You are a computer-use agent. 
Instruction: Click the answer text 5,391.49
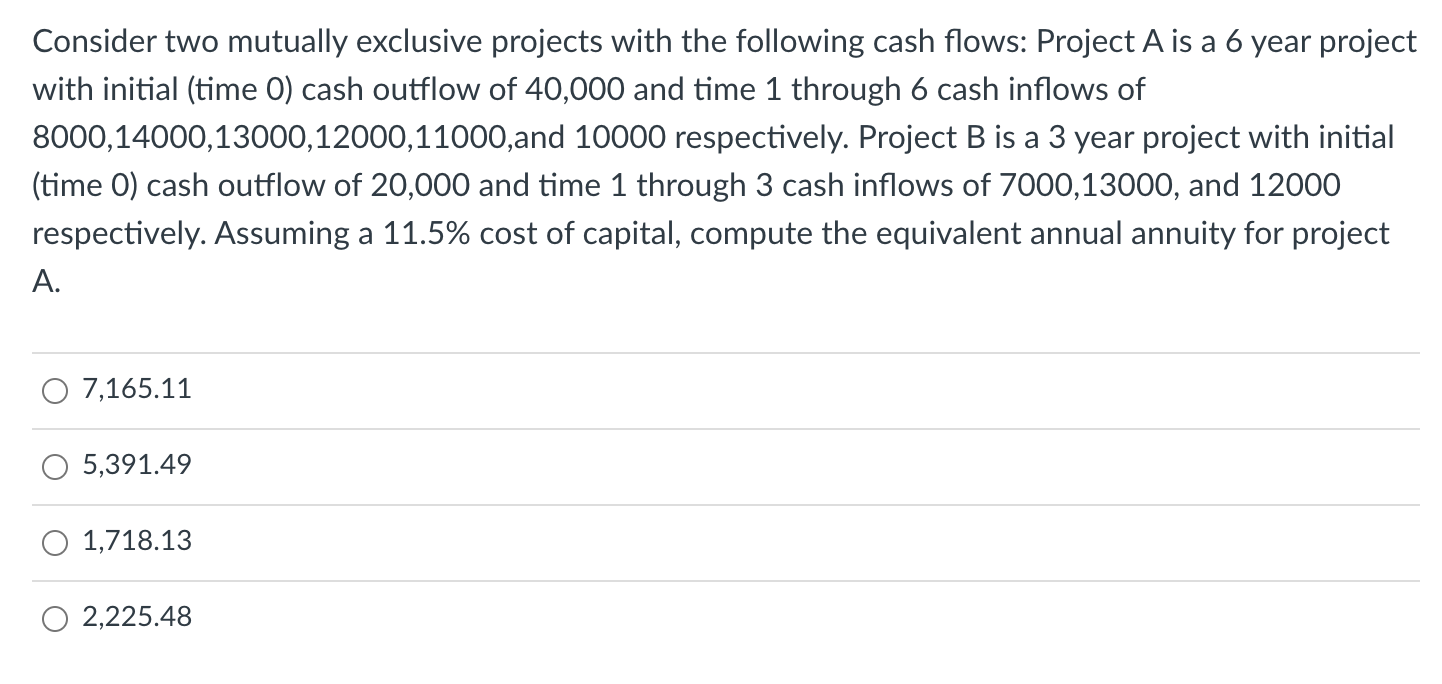[x=136, y=466]
